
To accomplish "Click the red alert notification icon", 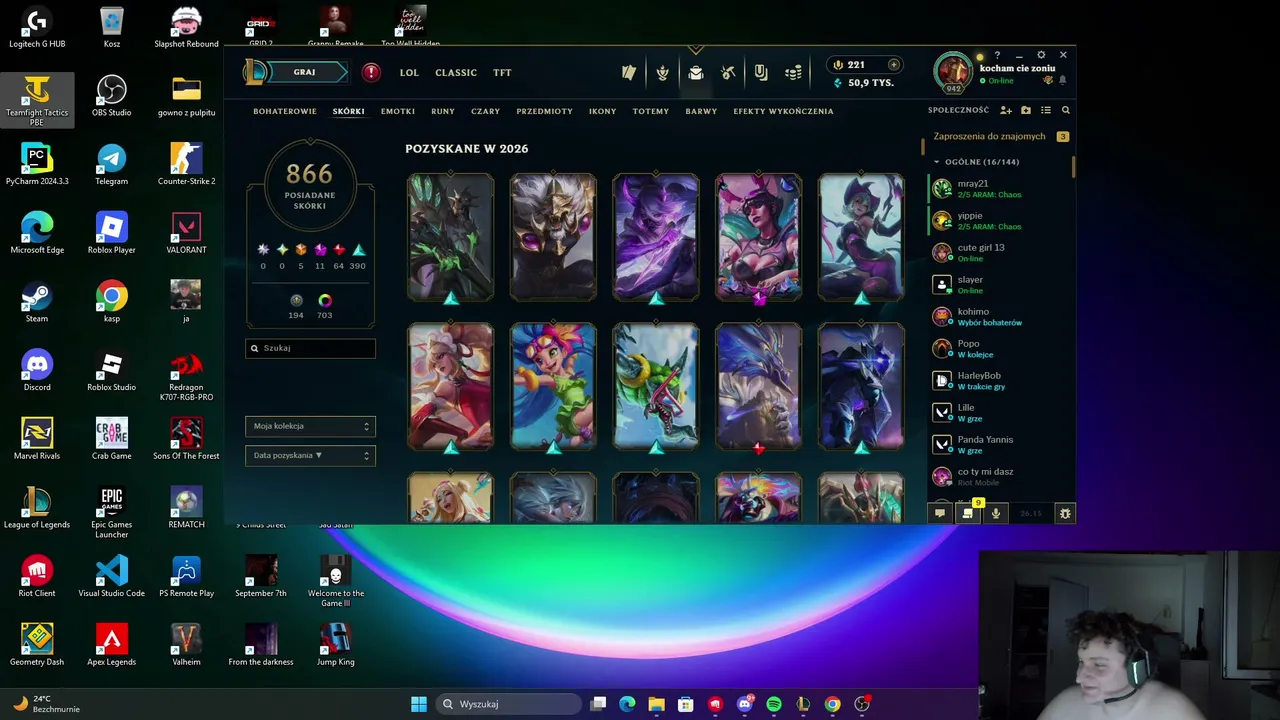I will point(371,72).
